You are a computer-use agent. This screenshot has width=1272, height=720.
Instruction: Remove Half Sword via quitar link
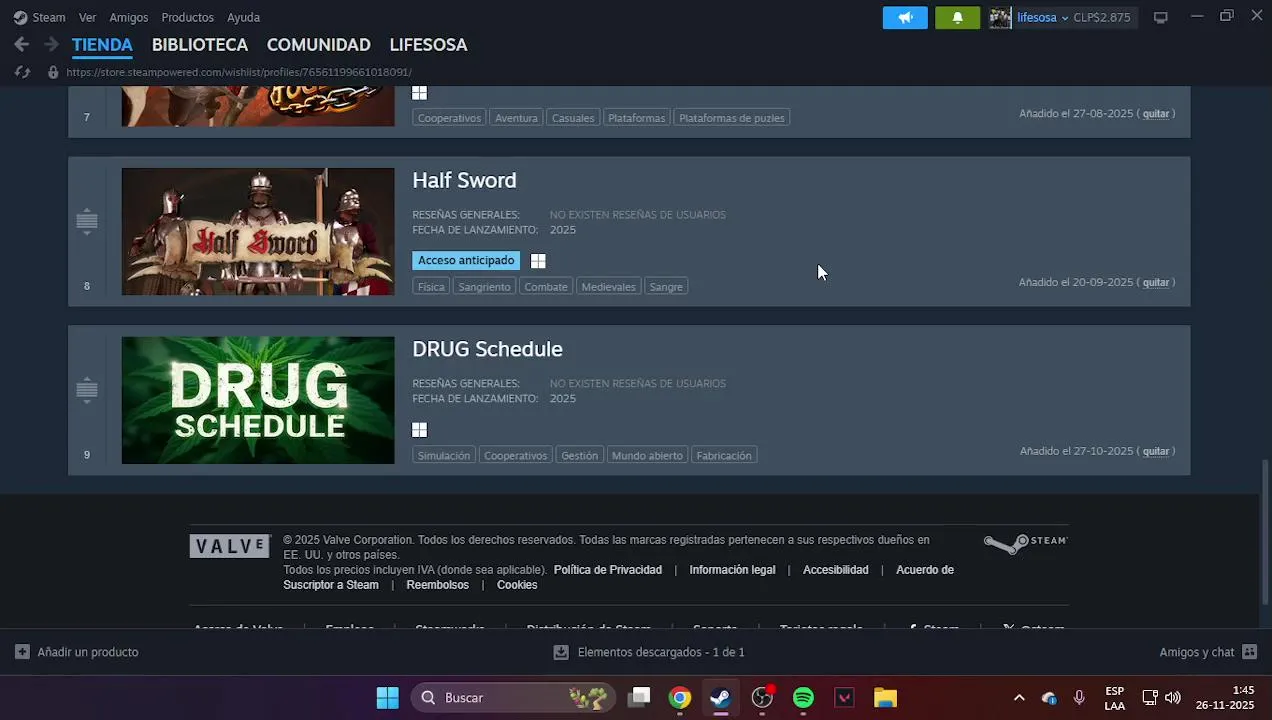1156,282
